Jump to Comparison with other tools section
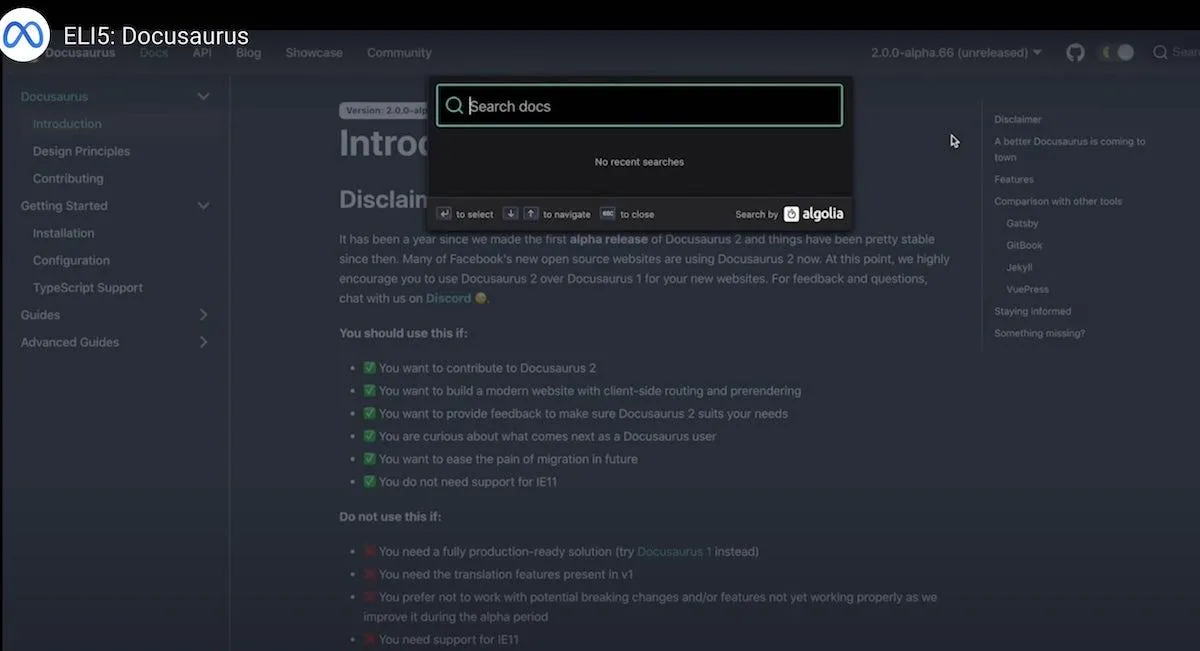This screenshot has width=1200, height=651. pyautogui.click(x=1058, y=202)
